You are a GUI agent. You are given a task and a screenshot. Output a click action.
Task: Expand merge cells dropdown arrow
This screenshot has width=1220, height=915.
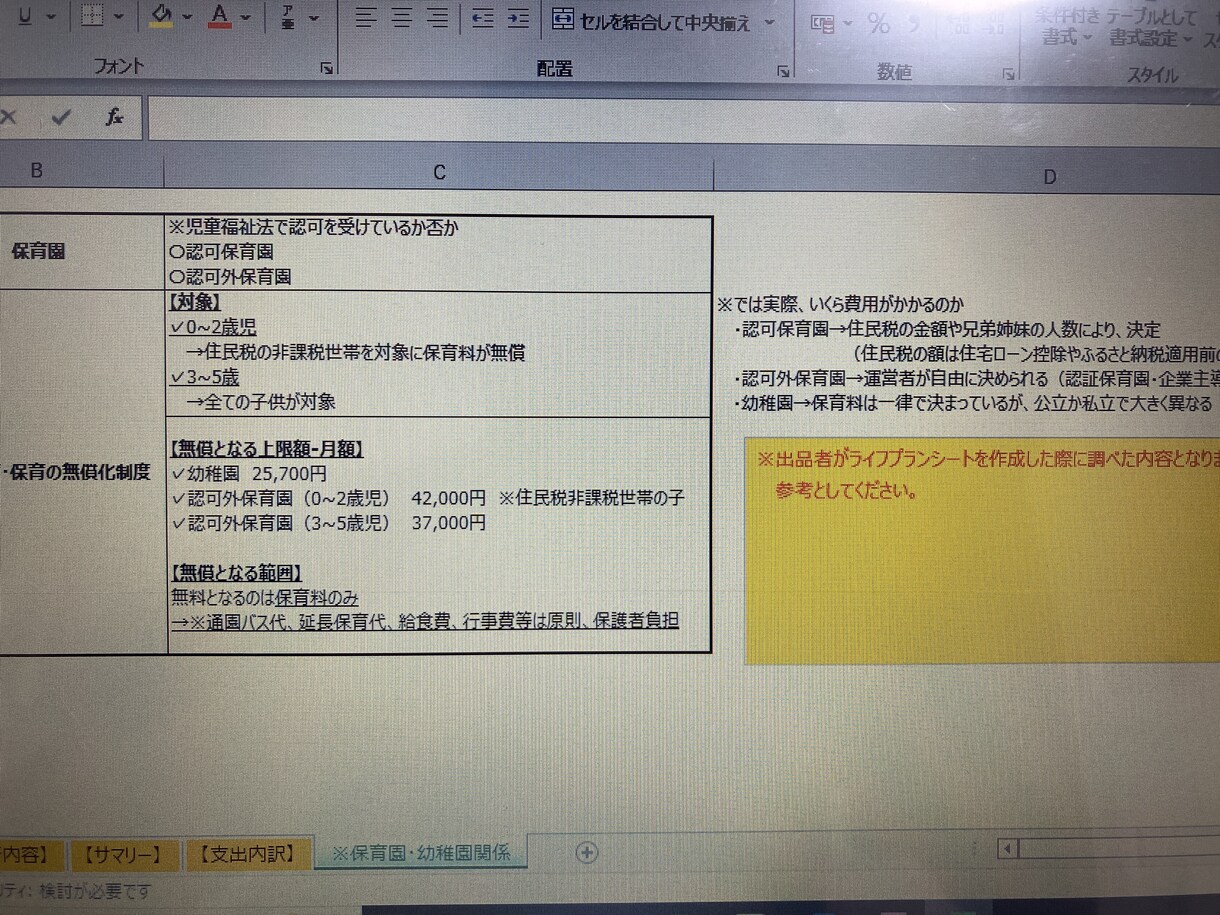pyautogui.click(x=768, y=22)
